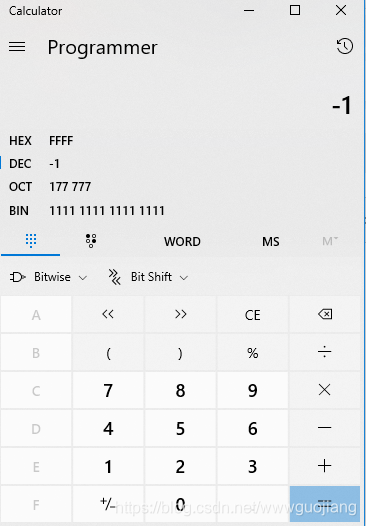Viewport: 366px width, 526px height.
Task: Clear entry with CE
Action: point(253,314)
